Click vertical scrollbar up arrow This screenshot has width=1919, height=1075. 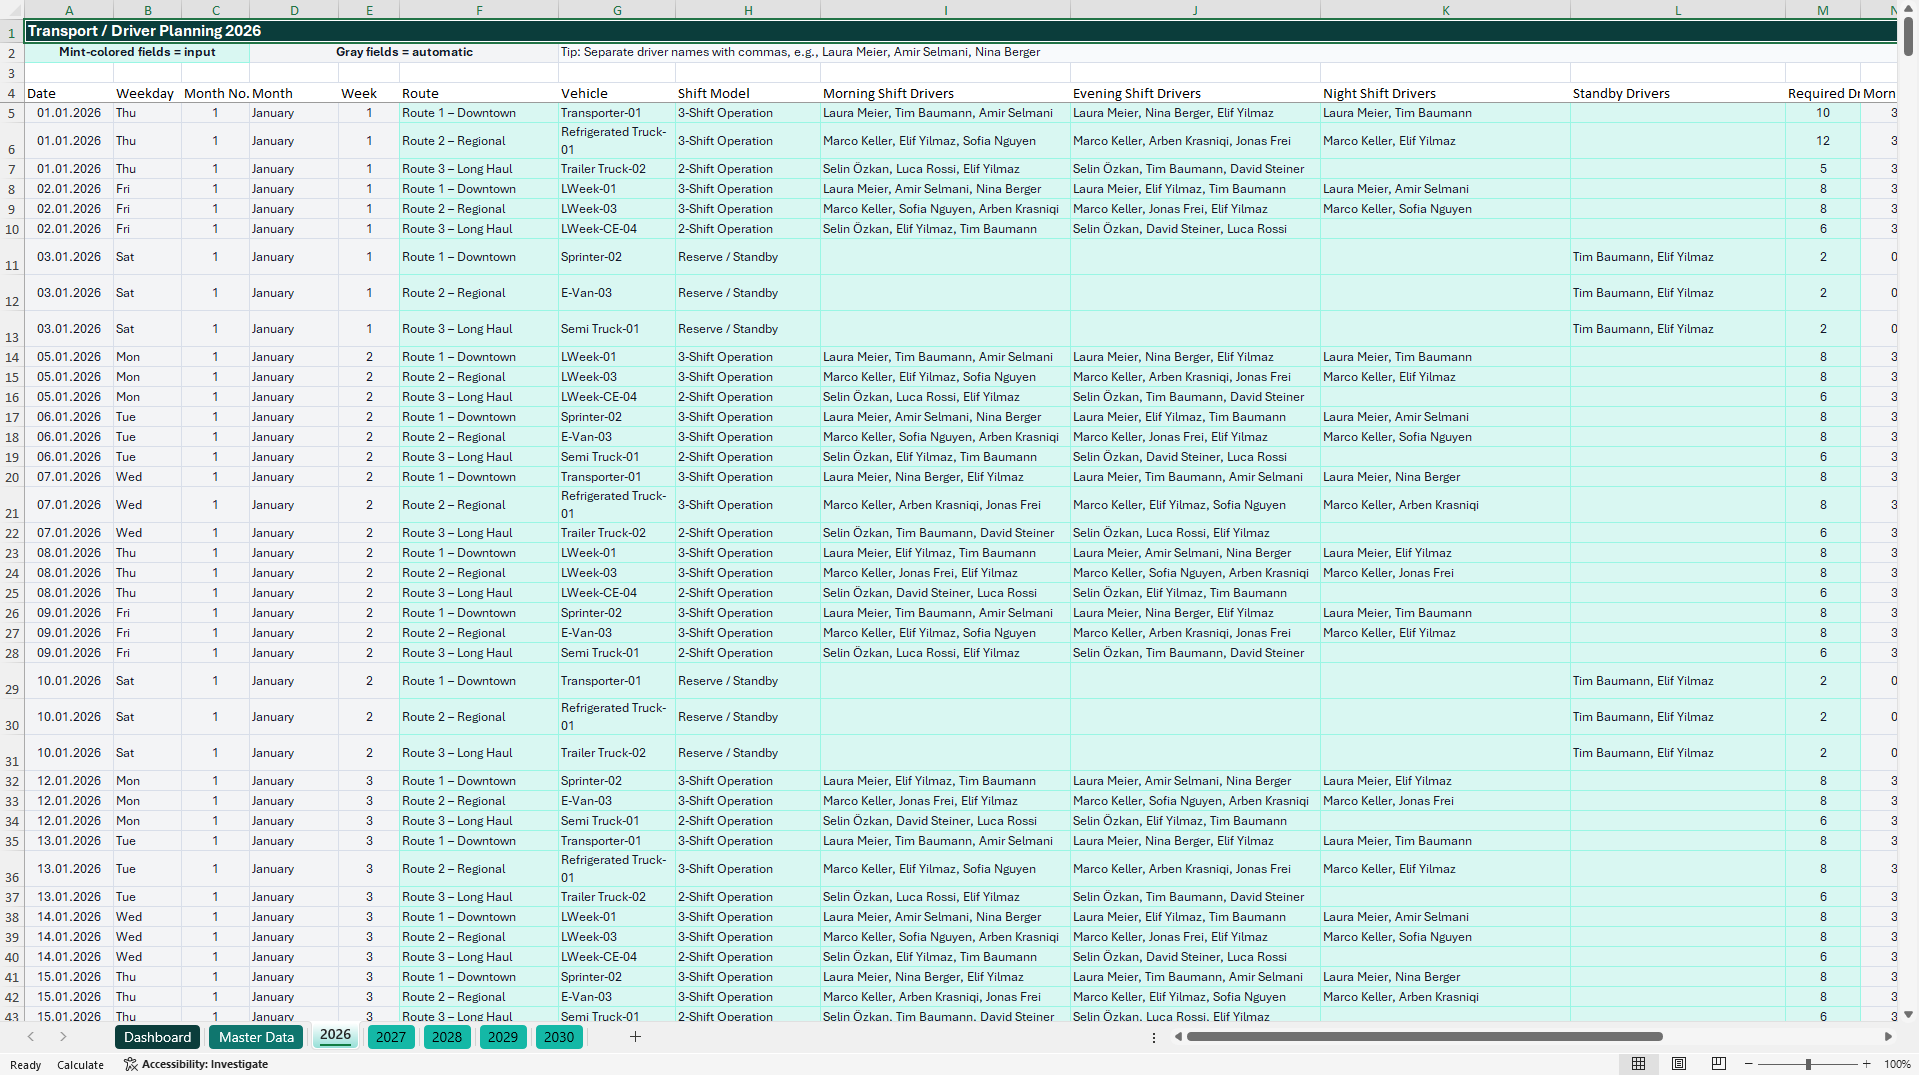point(1908,9)
